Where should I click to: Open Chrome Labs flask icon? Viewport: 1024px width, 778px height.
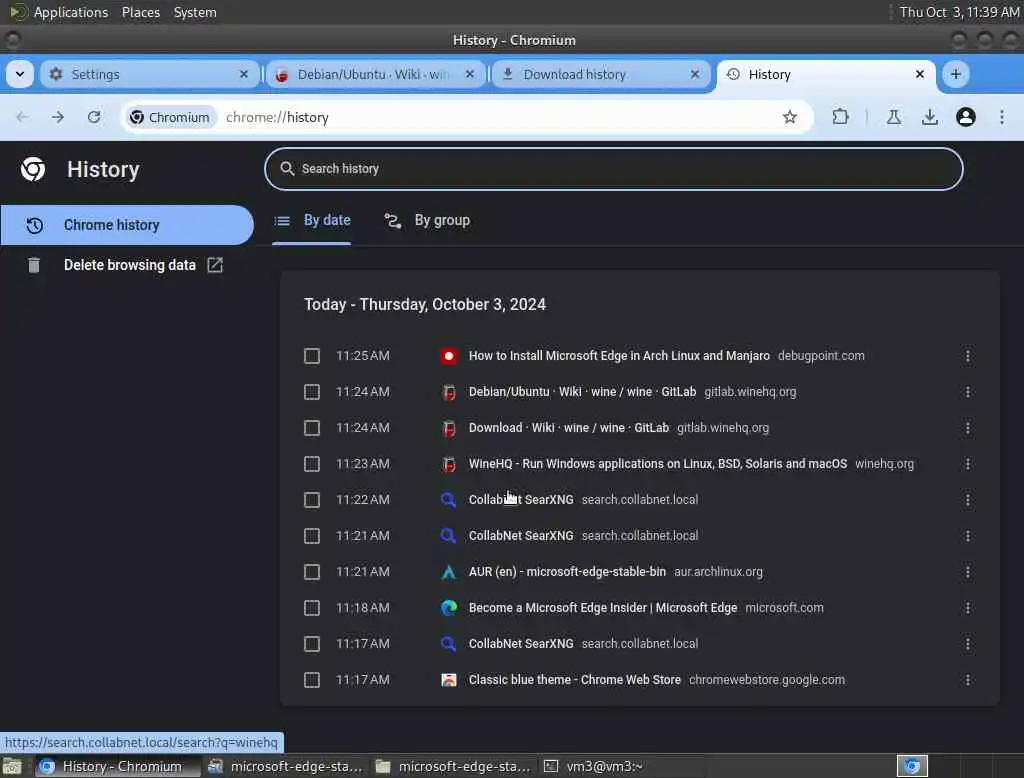pyautogui.click(x=893, y=117)
